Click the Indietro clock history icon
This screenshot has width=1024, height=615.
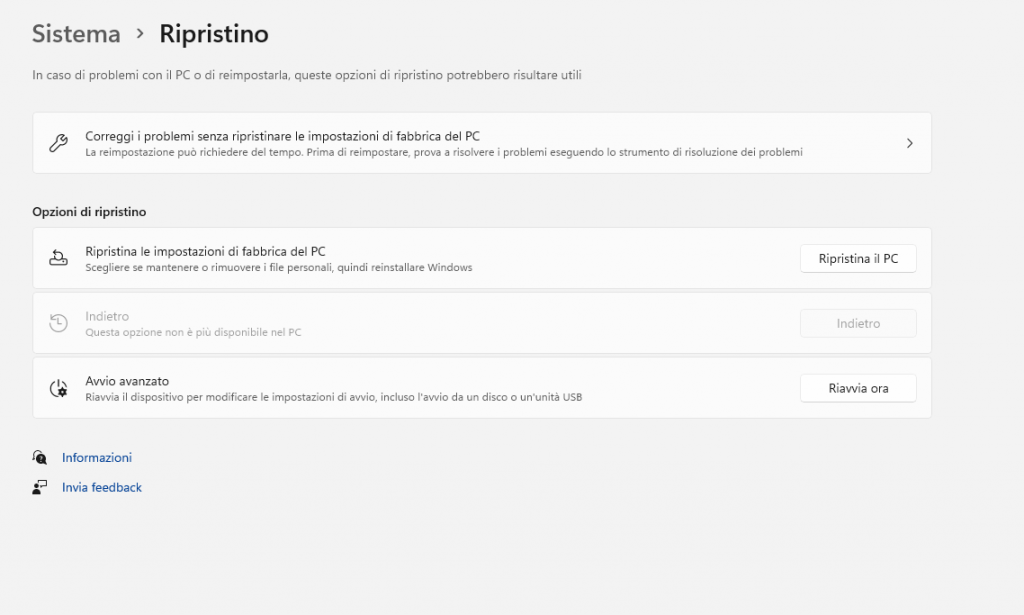tap(58, 323)
